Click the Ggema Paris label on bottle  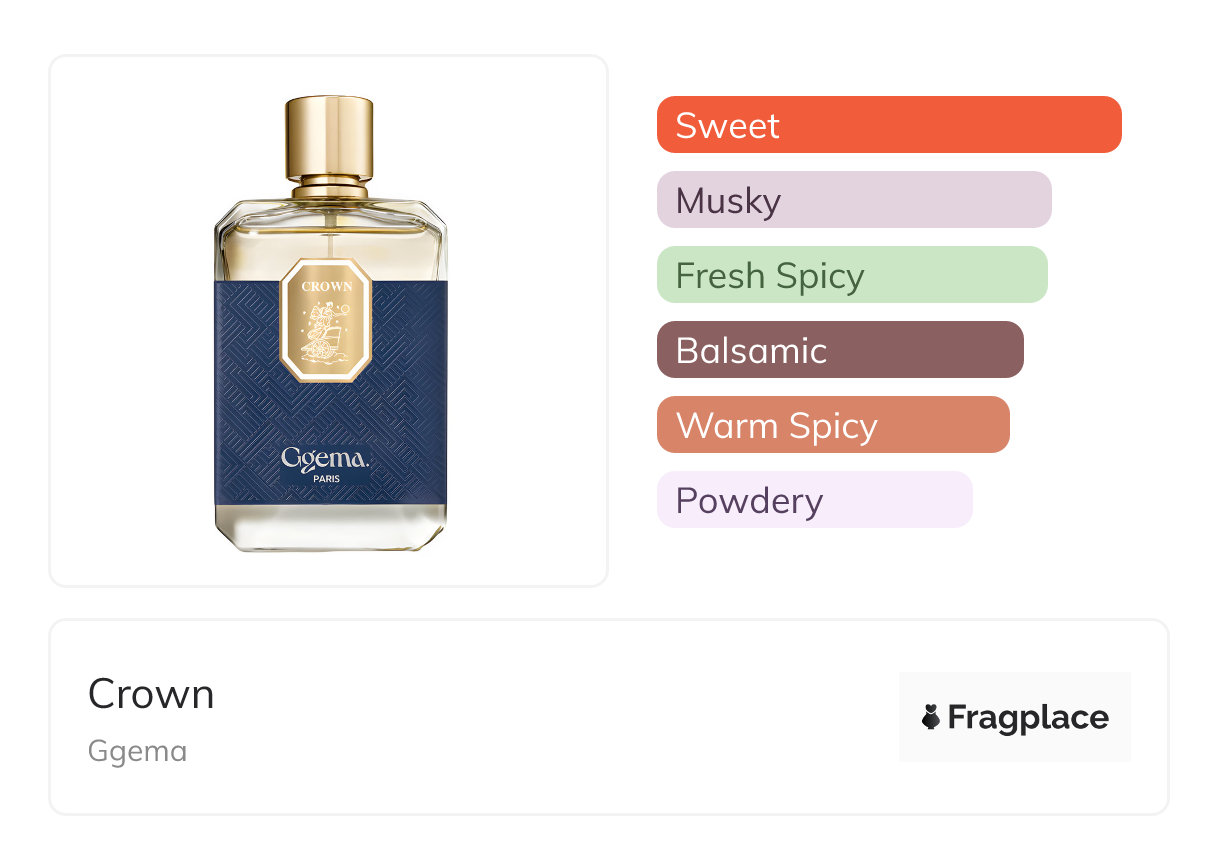click(326, 465)
